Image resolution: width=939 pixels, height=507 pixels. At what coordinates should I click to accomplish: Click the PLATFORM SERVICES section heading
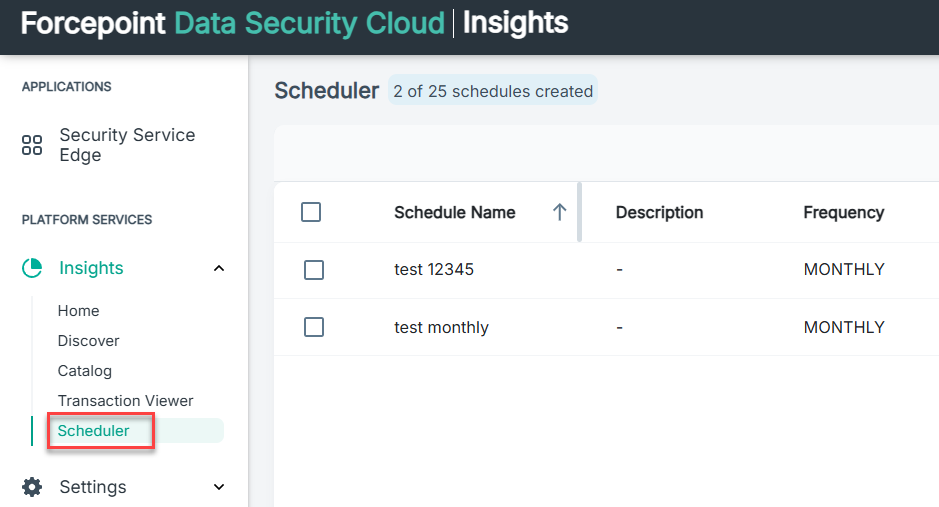coord(87,220)
